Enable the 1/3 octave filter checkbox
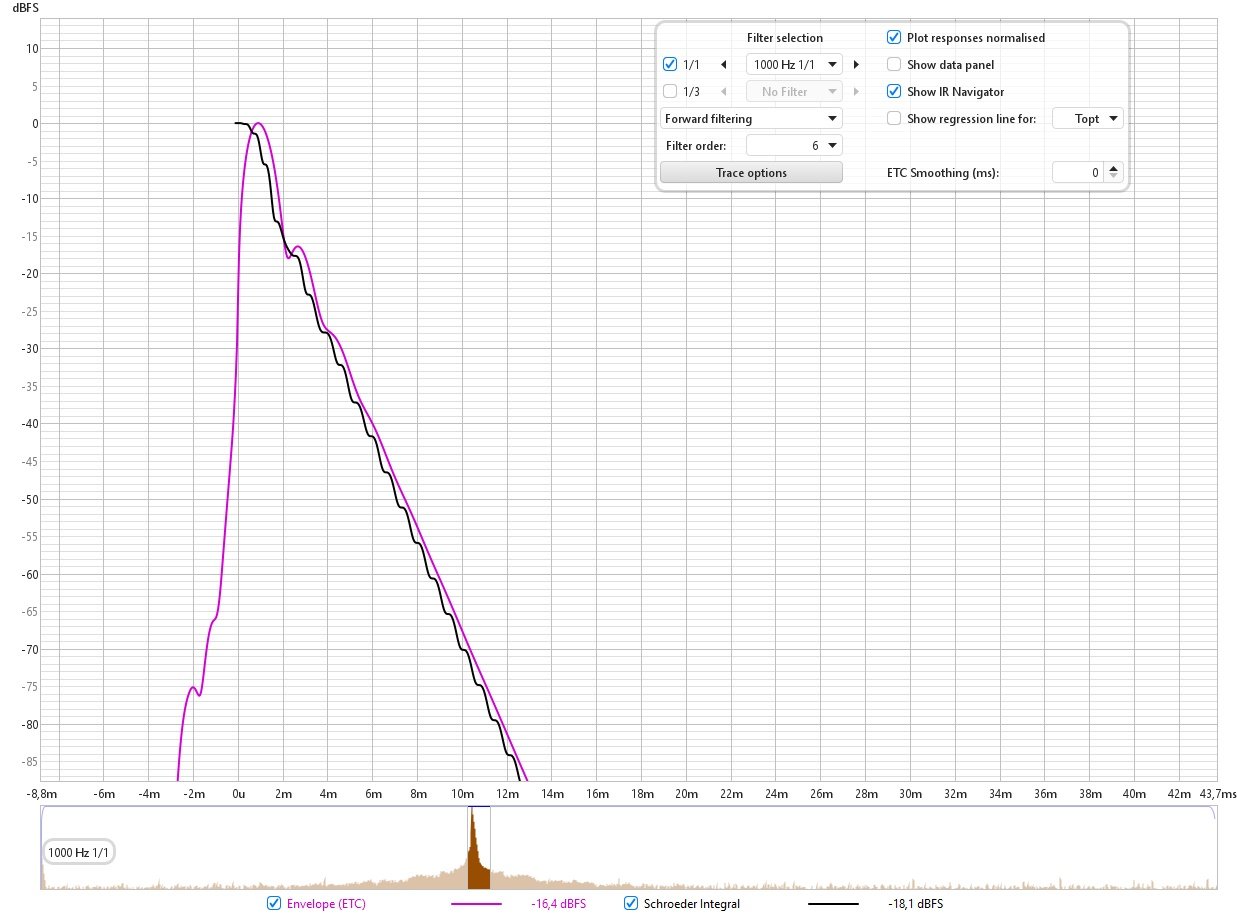The width and height of the screenshot is (1237, 919). point(671,92)
